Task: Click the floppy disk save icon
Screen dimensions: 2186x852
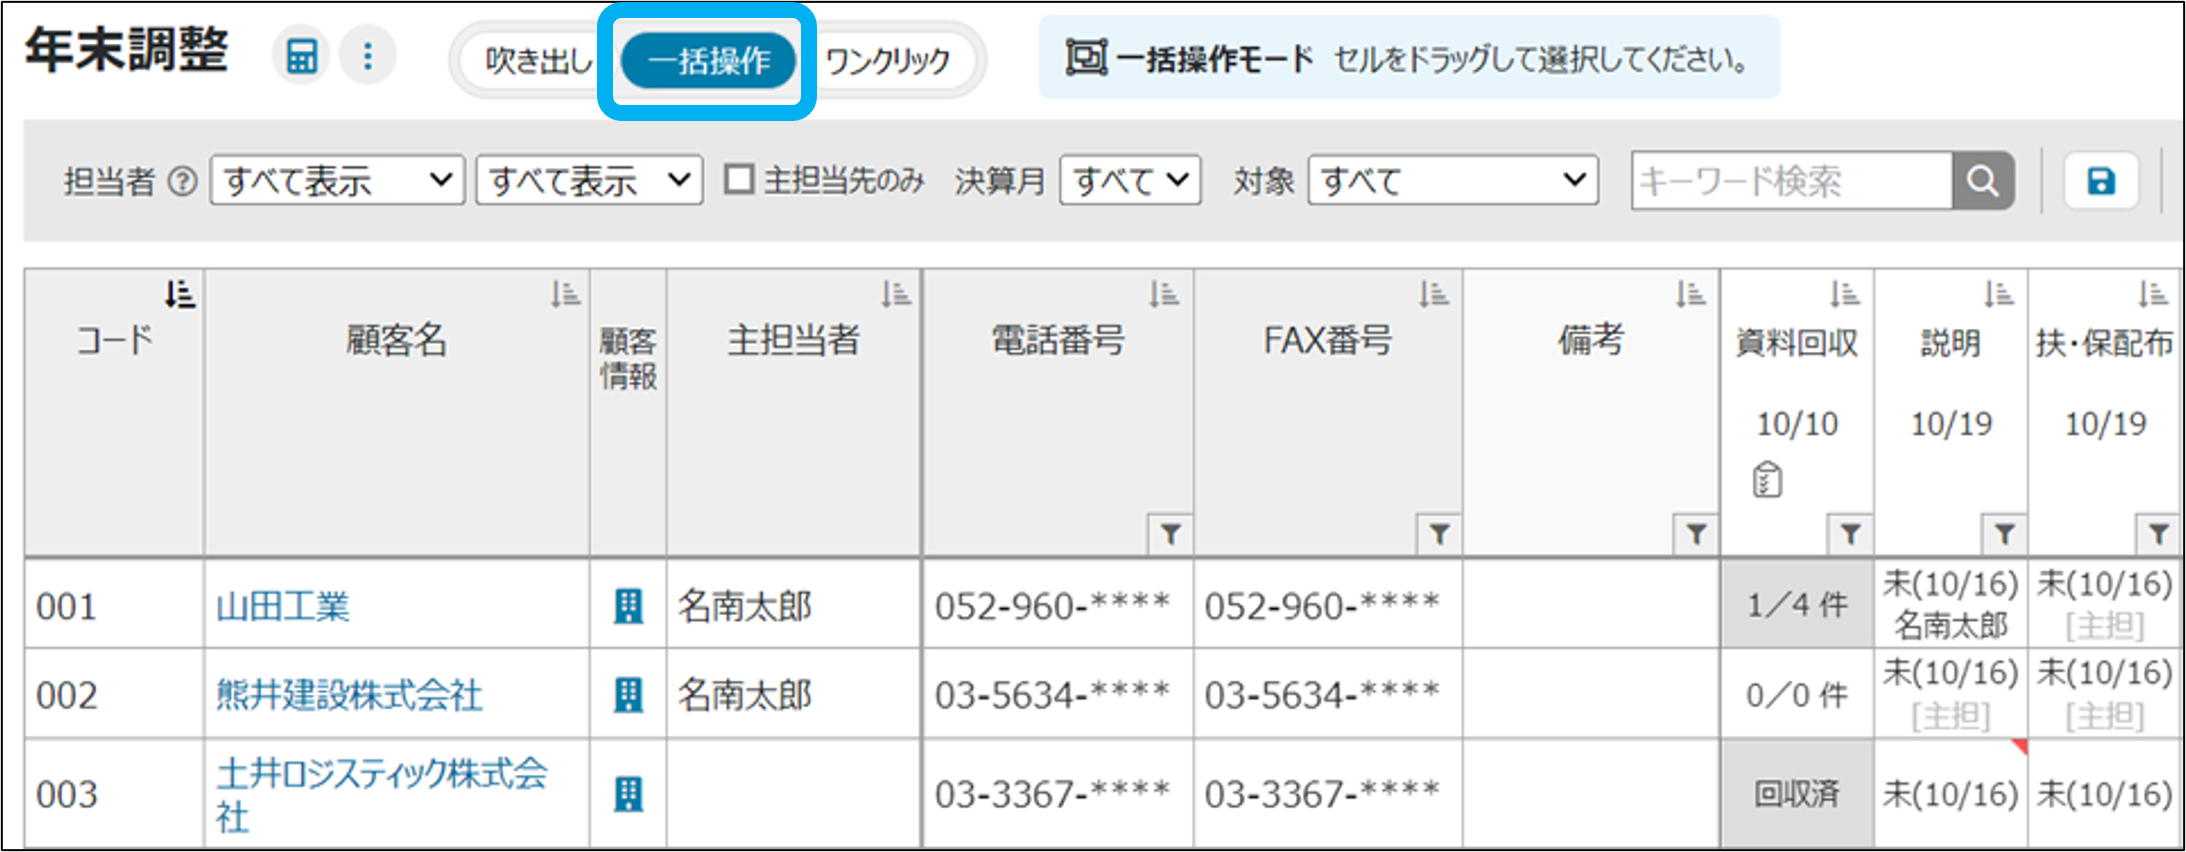Action: pos(2101,181)
